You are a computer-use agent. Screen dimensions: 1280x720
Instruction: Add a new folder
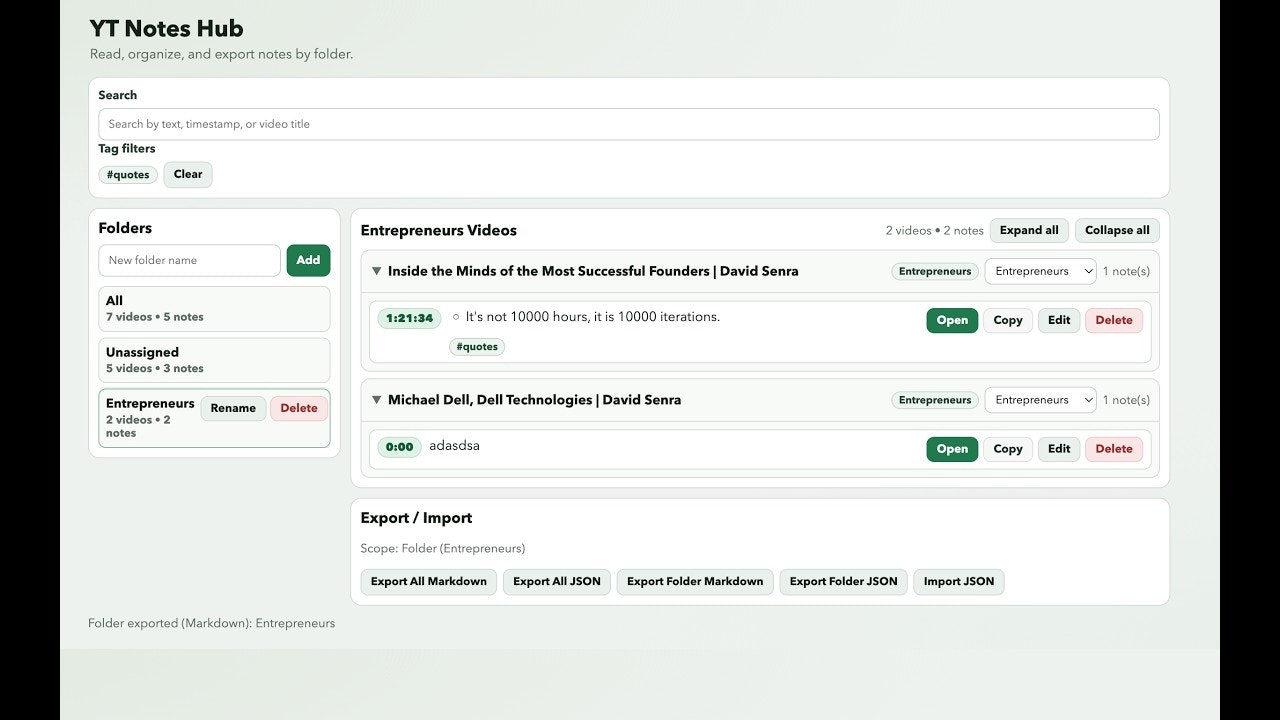[x=308, y=260]
